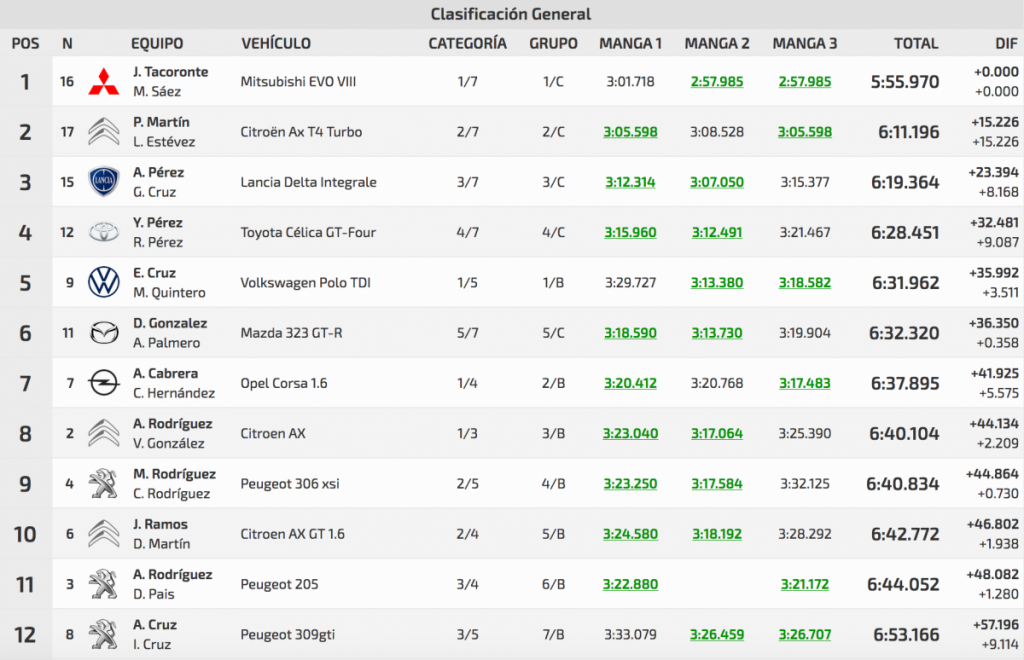This screenshot has height=660, width=1024.
Task: Click the Mazda logo beside D. Gonzalez
Action: pyautogui.click(x=104, y=333)
